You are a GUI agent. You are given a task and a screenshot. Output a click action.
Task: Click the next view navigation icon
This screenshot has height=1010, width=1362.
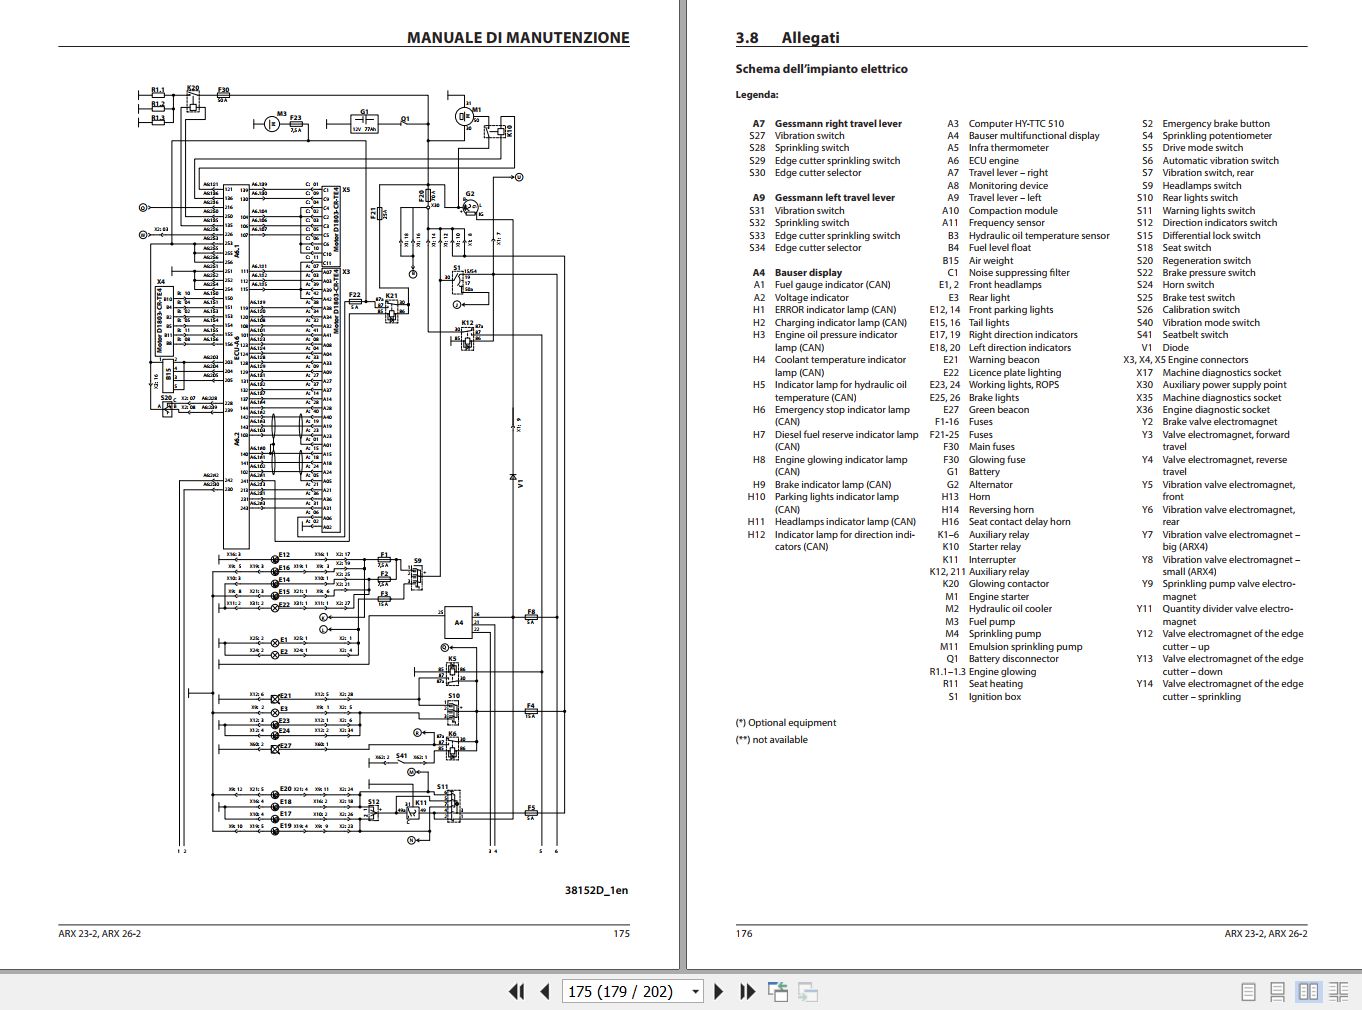(808, 990)
